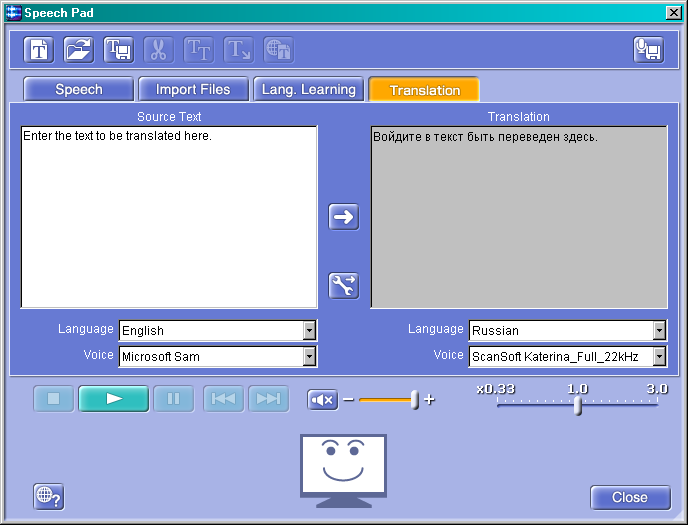Open the Import Files tab
This screenshot has height=525, width=688.
click(193, 90)
